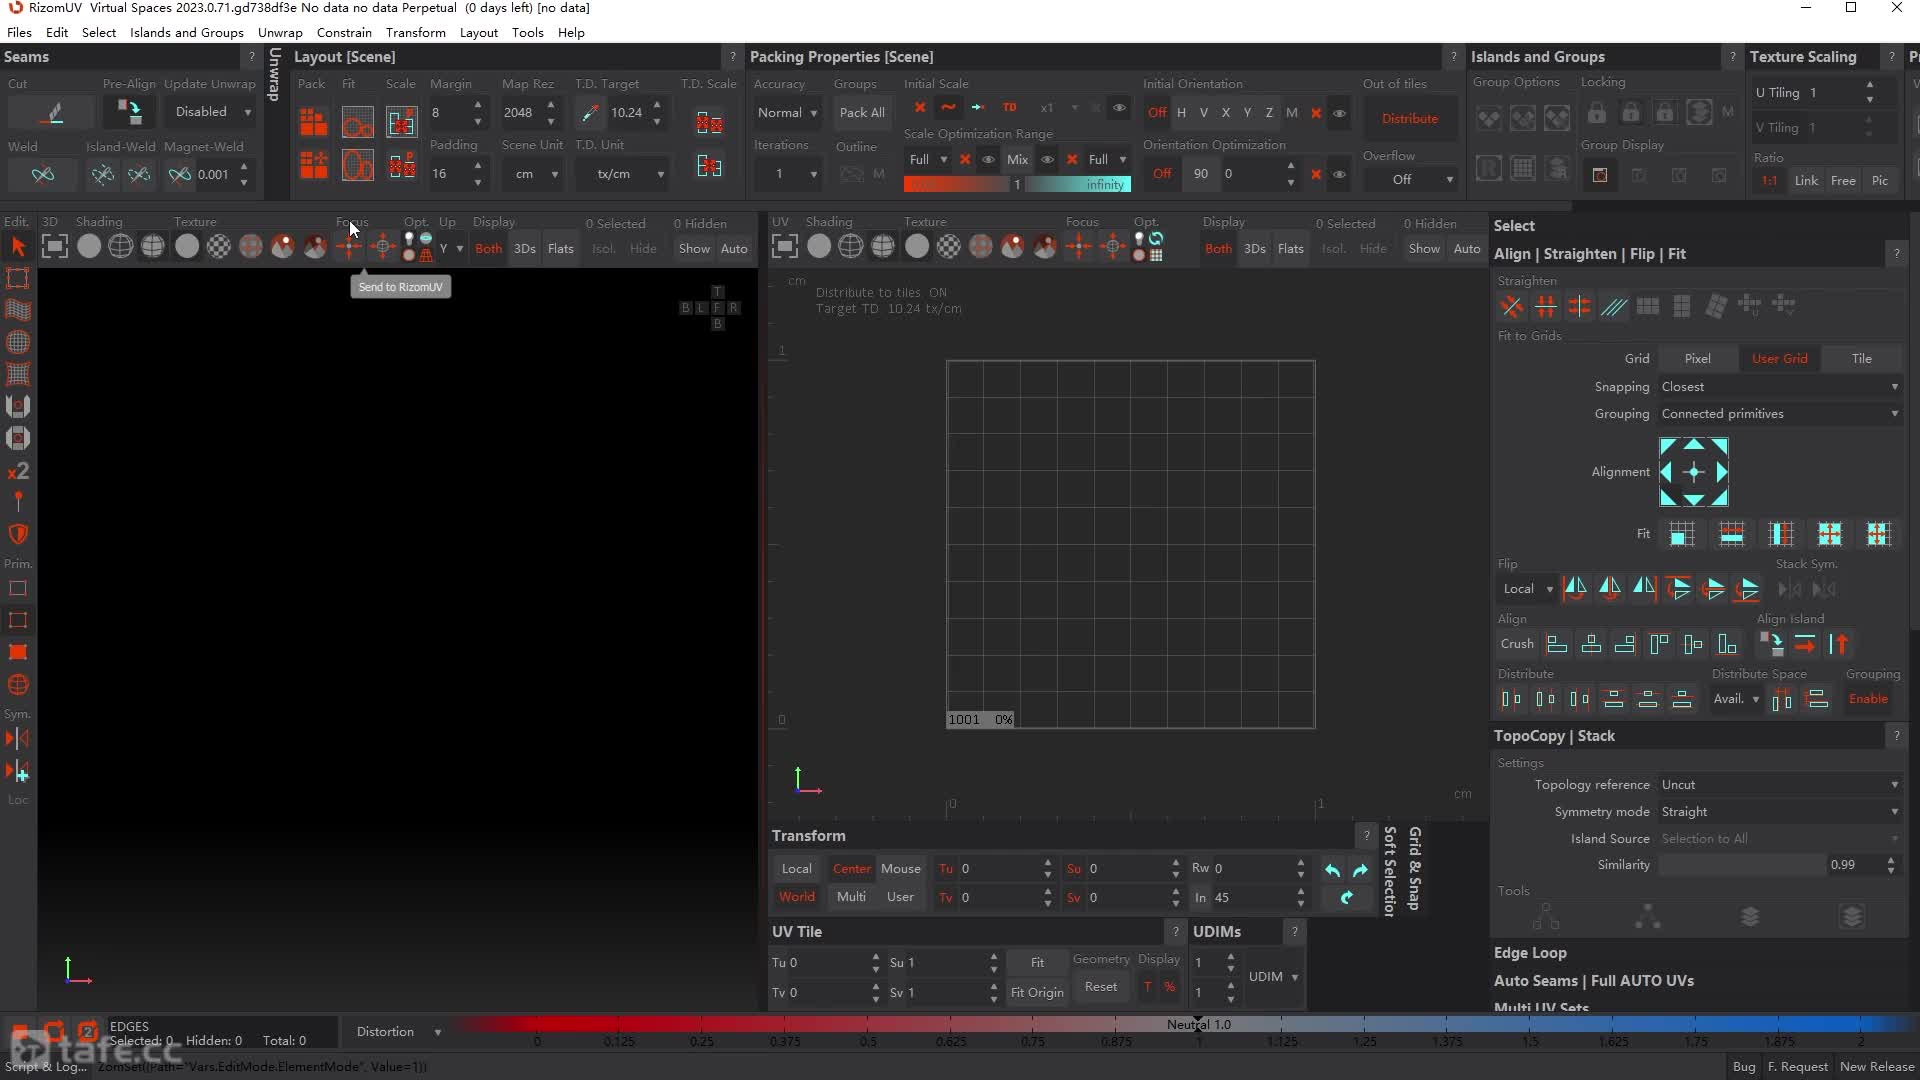This screenshot has height=1080, width=1920.
Task: Click the shield icon in left sidebar
Action: [x=18, y=535]
